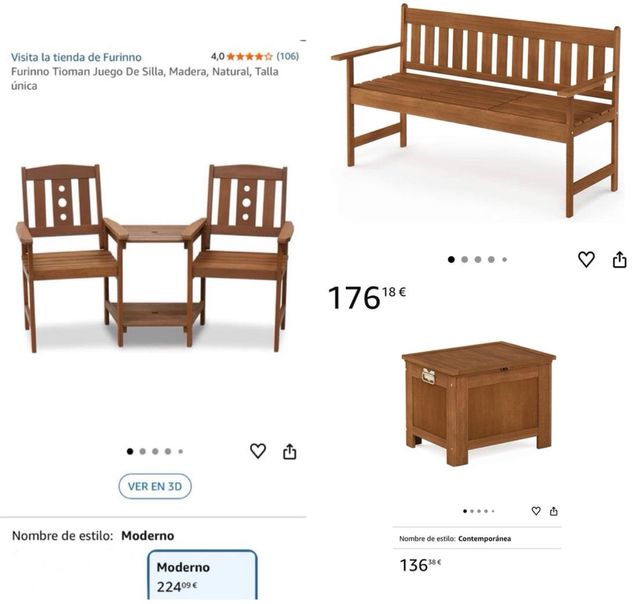The width and height of the screenshot is (640, 604).
Task: Click the VER EN 3D button
Action: pyautogui.click(x=155, y=486)
